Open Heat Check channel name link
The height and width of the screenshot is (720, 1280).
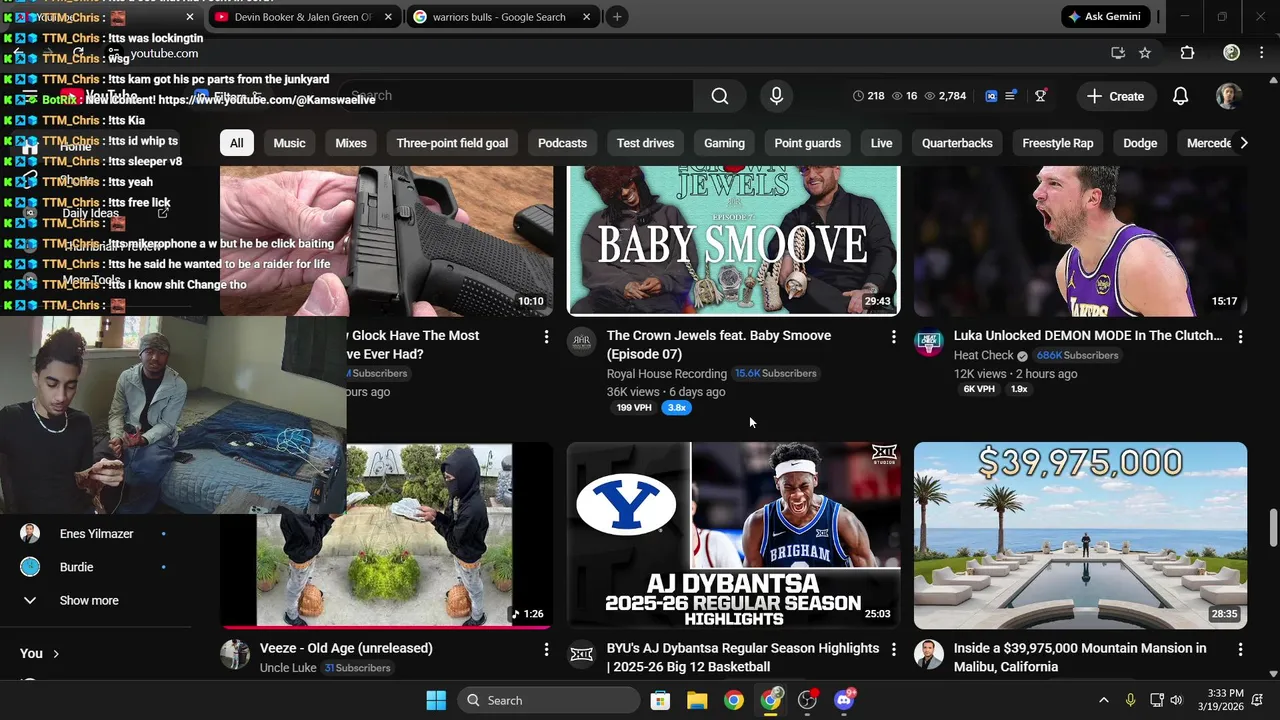point(984,355)
